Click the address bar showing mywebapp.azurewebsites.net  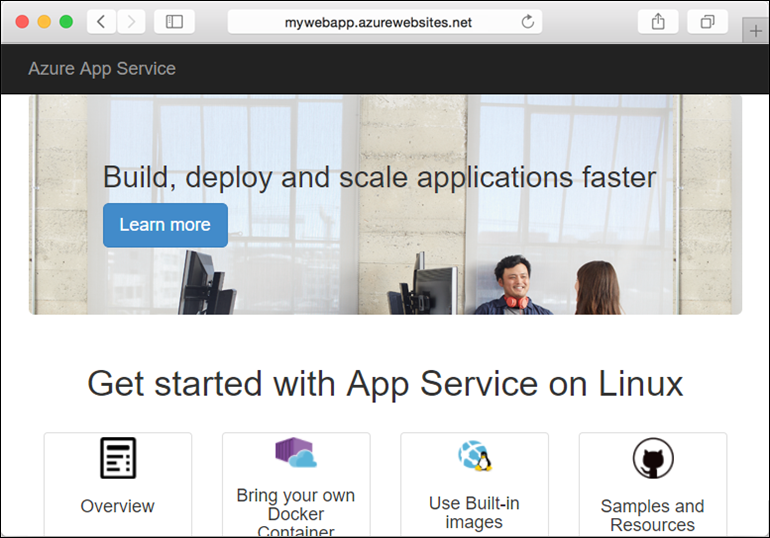385,22
